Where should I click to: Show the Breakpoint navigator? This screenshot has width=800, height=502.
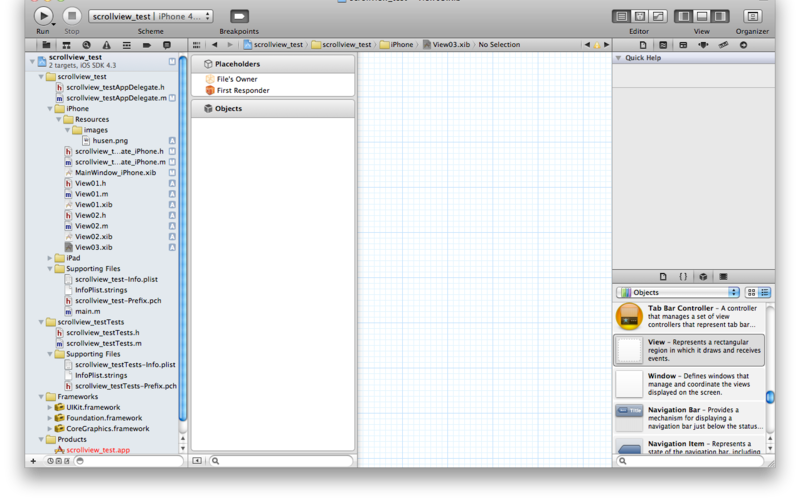[x=147, y=45]
